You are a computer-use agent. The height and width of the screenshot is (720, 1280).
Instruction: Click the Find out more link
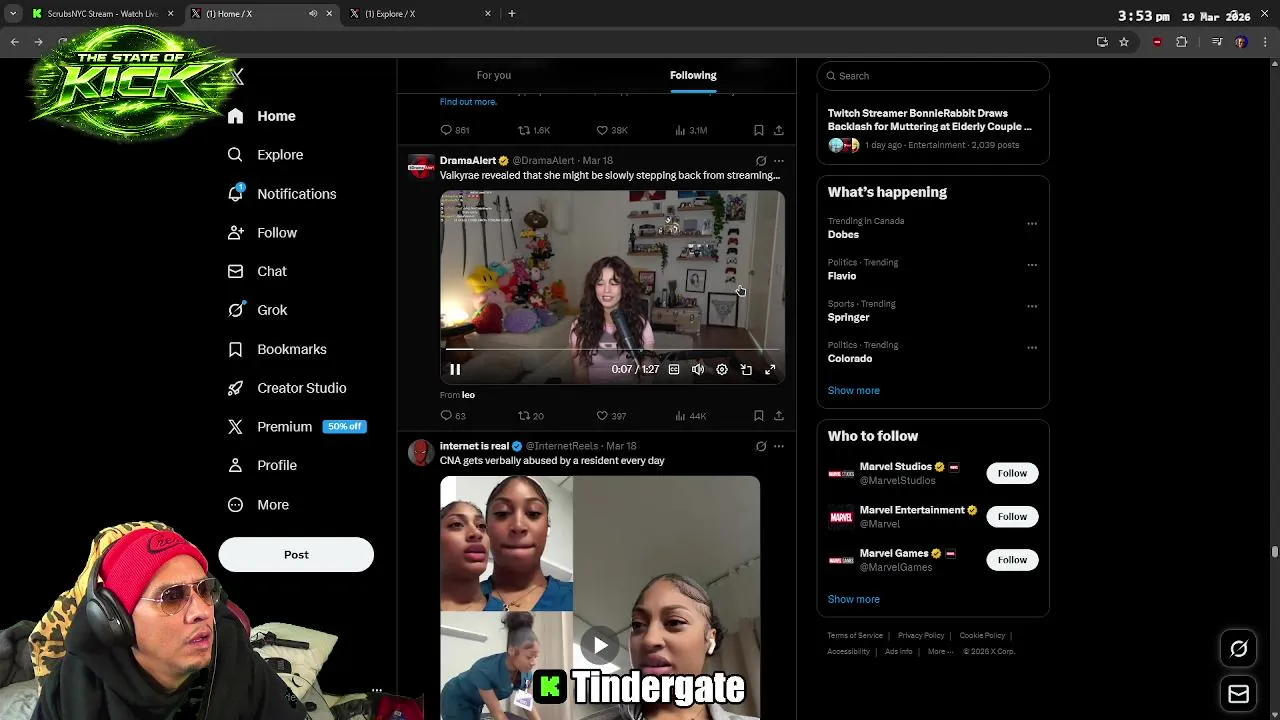tap(468, 102)
